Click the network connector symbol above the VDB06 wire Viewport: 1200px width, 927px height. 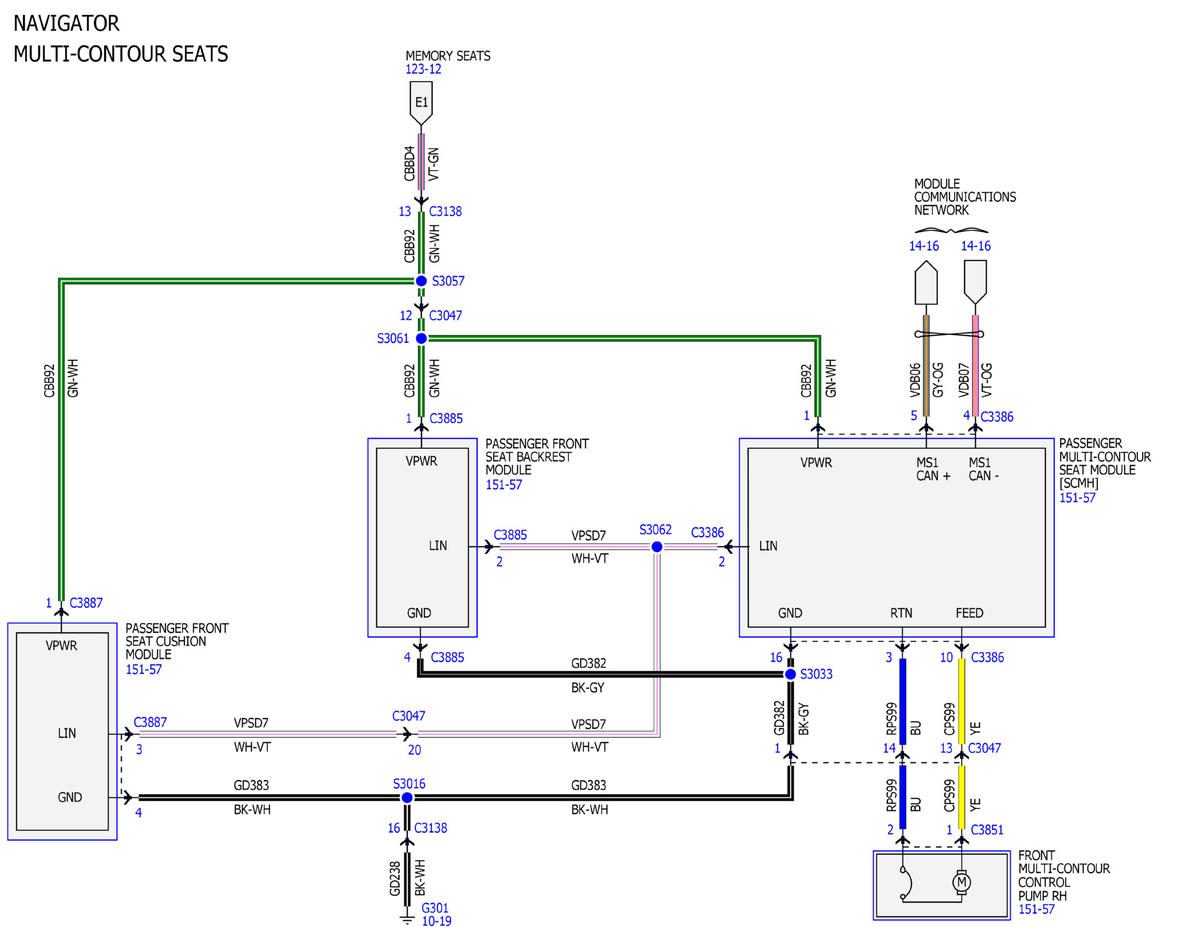pyautogui.click(x=926, y=281)
